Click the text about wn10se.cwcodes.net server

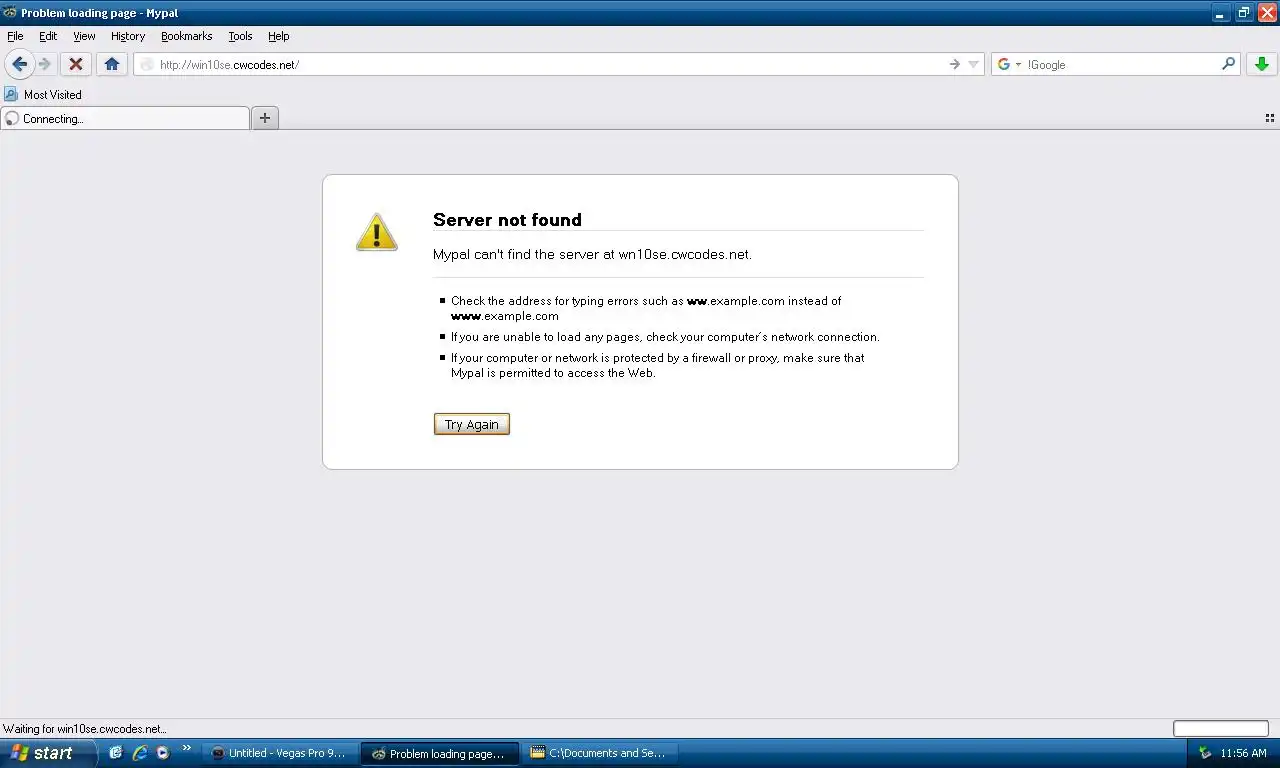click(592, 254)
